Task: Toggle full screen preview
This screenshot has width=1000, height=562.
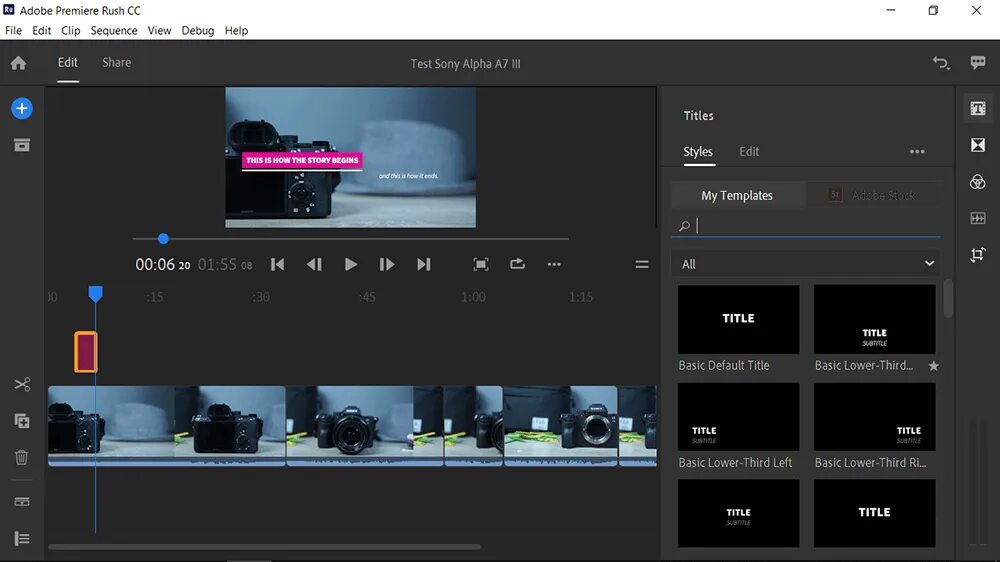Action: [x=481, y=264]
